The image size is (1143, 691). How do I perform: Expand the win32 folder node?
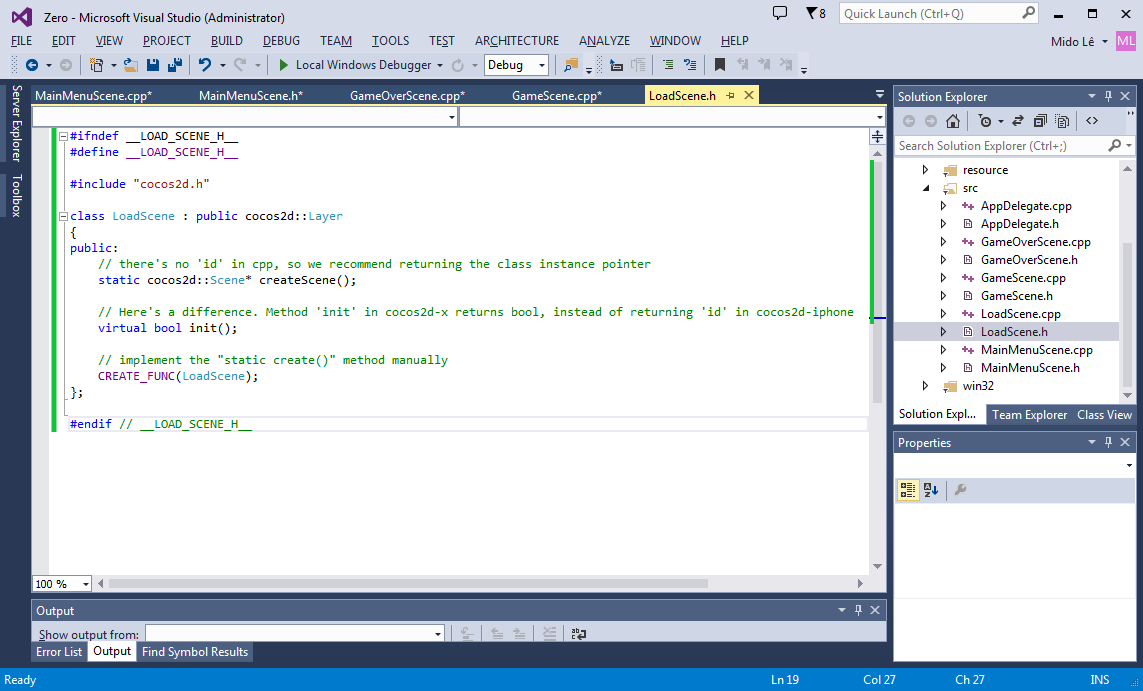(x=926, y=386)
